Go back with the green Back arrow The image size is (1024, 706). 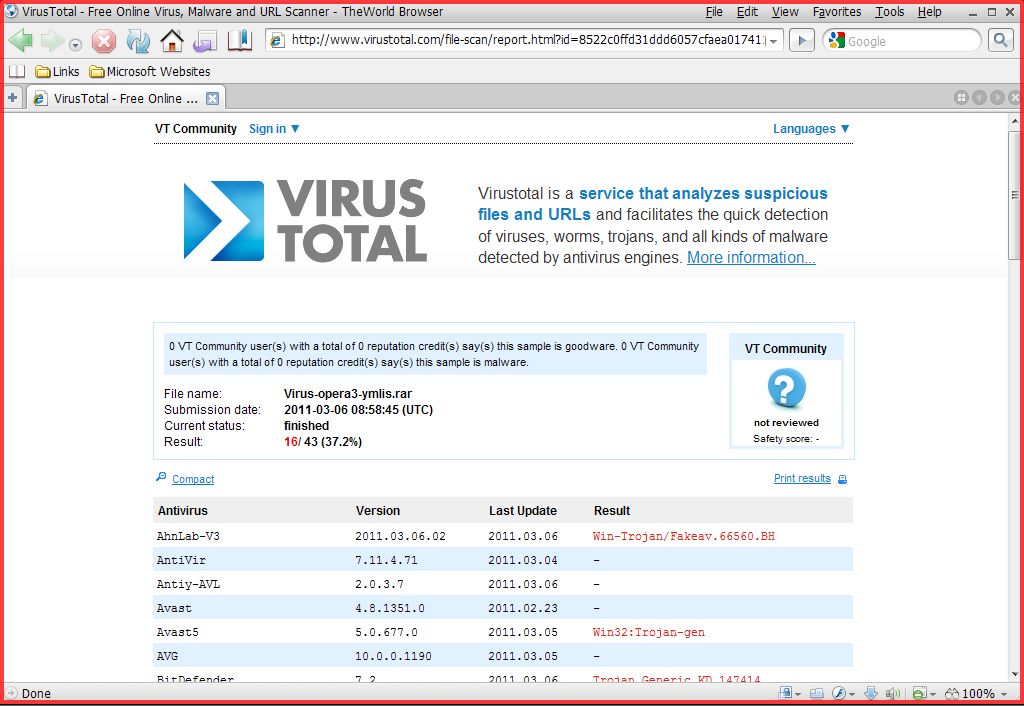22,40
